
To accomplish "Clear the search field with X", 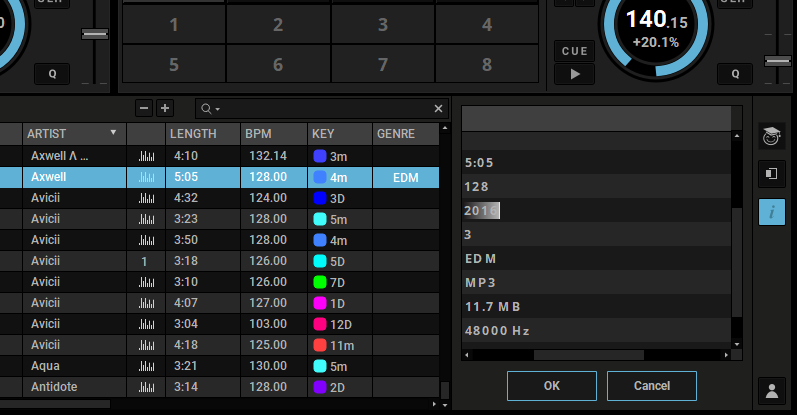I will pos(438,108).
